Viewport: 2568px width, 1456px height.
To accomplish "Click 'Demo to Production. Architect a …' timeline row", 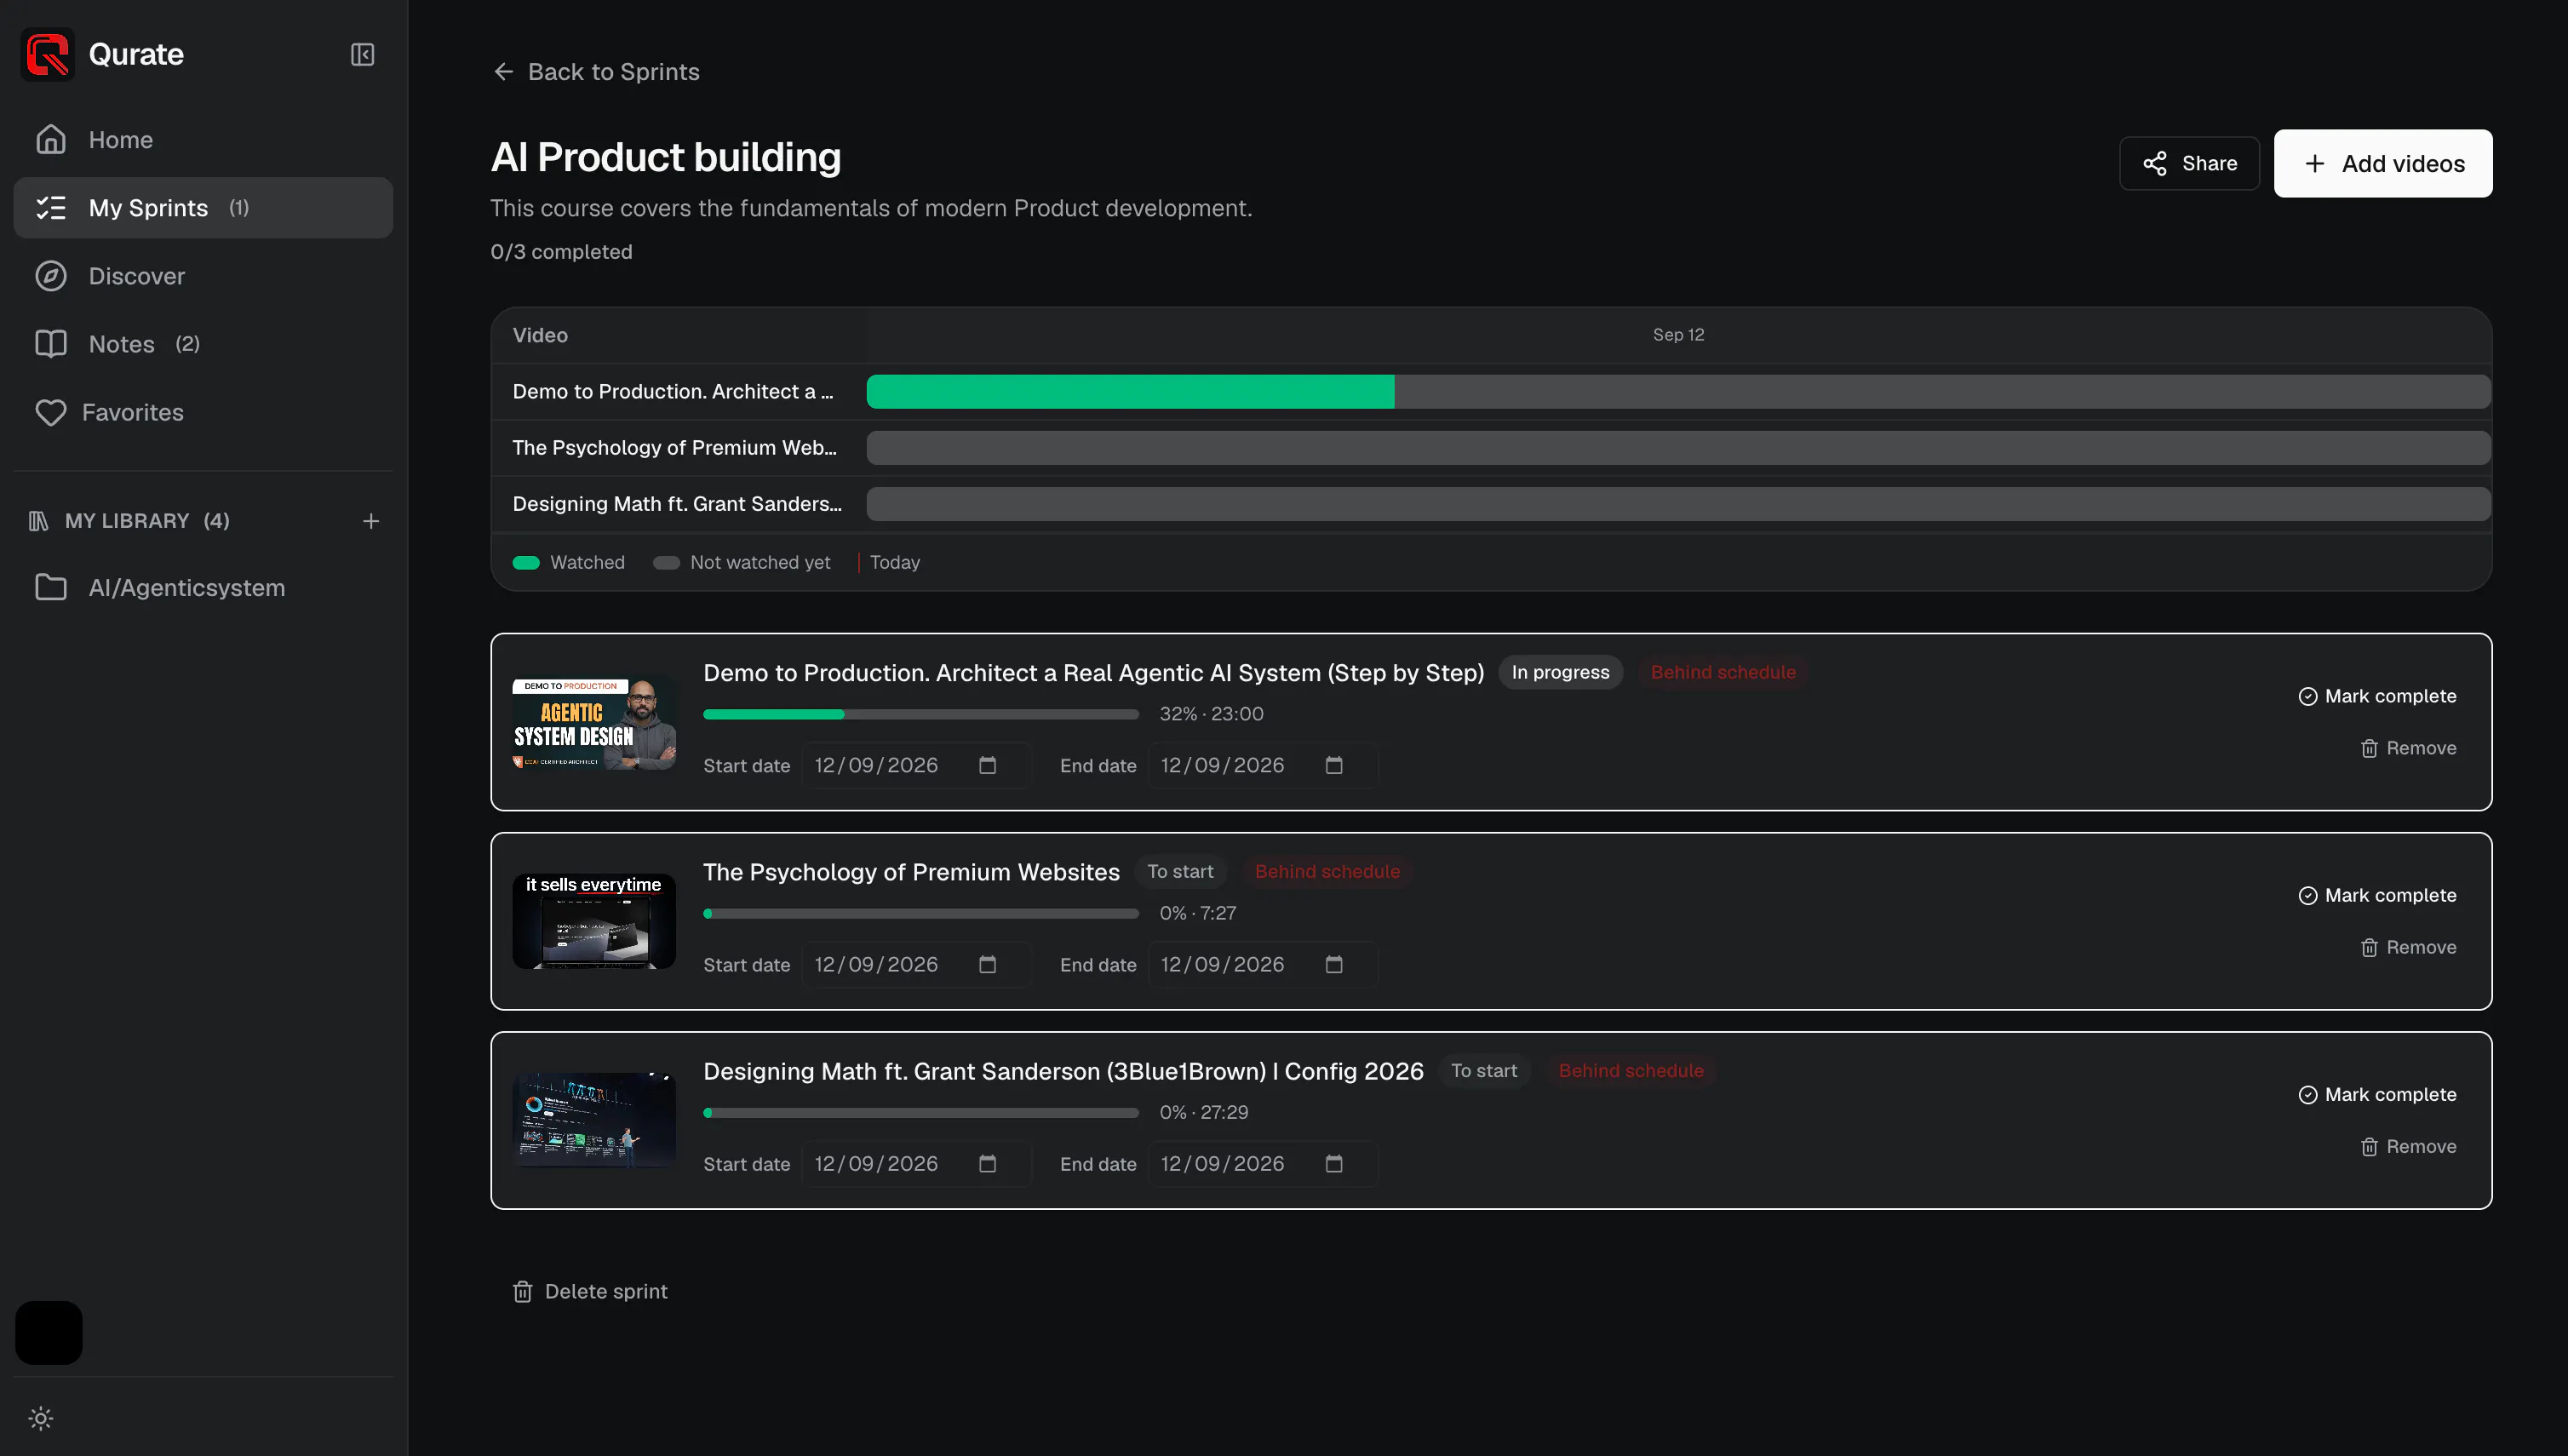I will [x=673, y=392].
